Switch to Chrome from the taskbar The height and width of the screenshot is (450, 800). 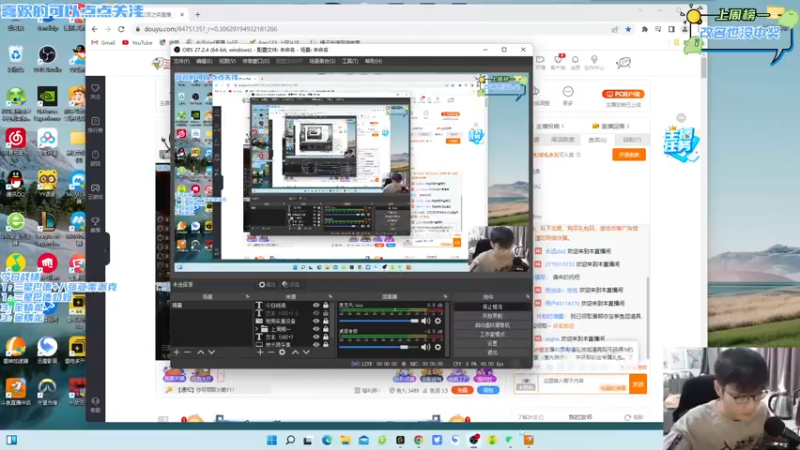click(x=418, y=440)
